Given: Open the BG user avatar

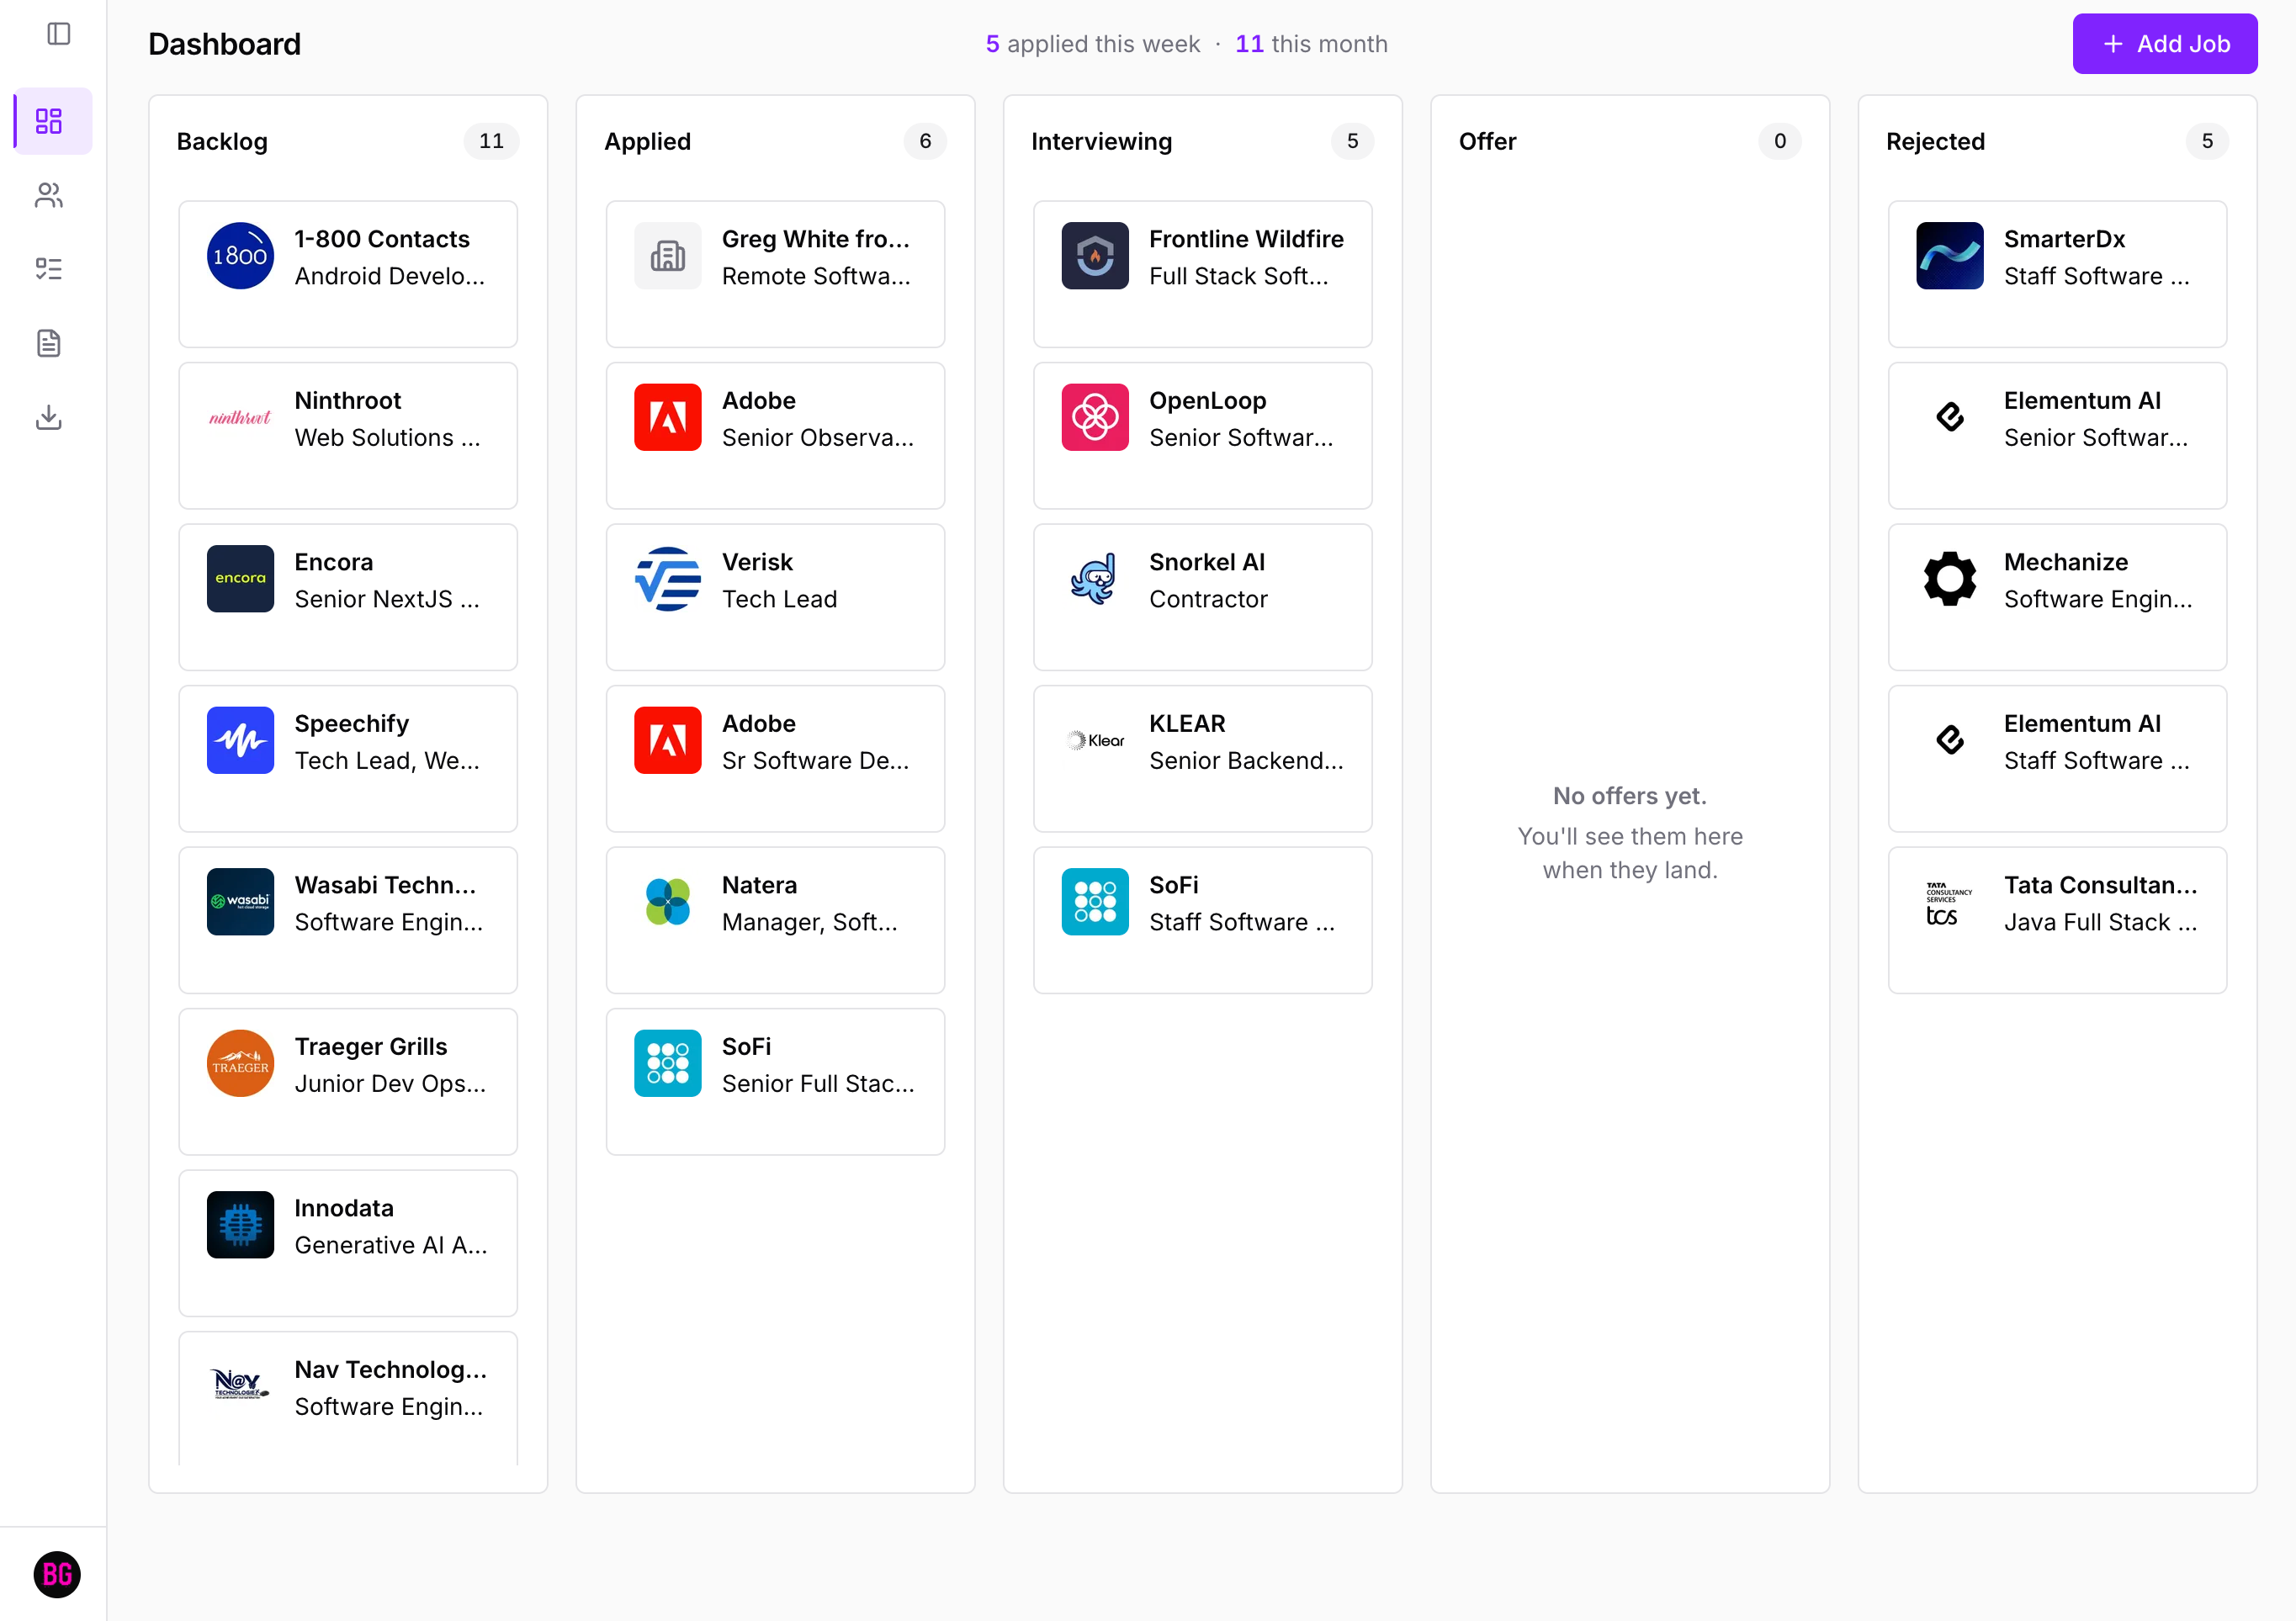Looking at the screenshot, I should 57,1574.
